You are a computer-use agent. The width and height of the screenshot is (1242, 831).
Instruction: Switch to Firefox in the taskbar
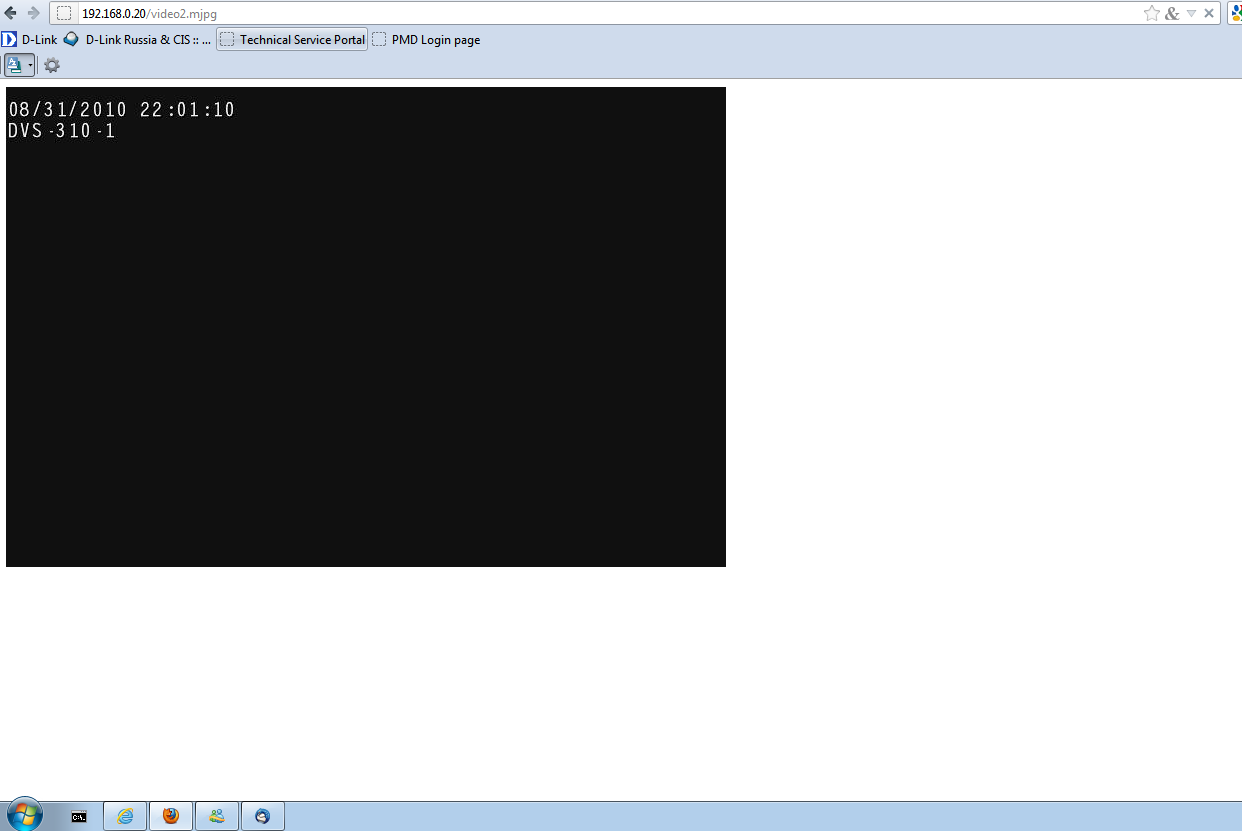coord(171,817)
